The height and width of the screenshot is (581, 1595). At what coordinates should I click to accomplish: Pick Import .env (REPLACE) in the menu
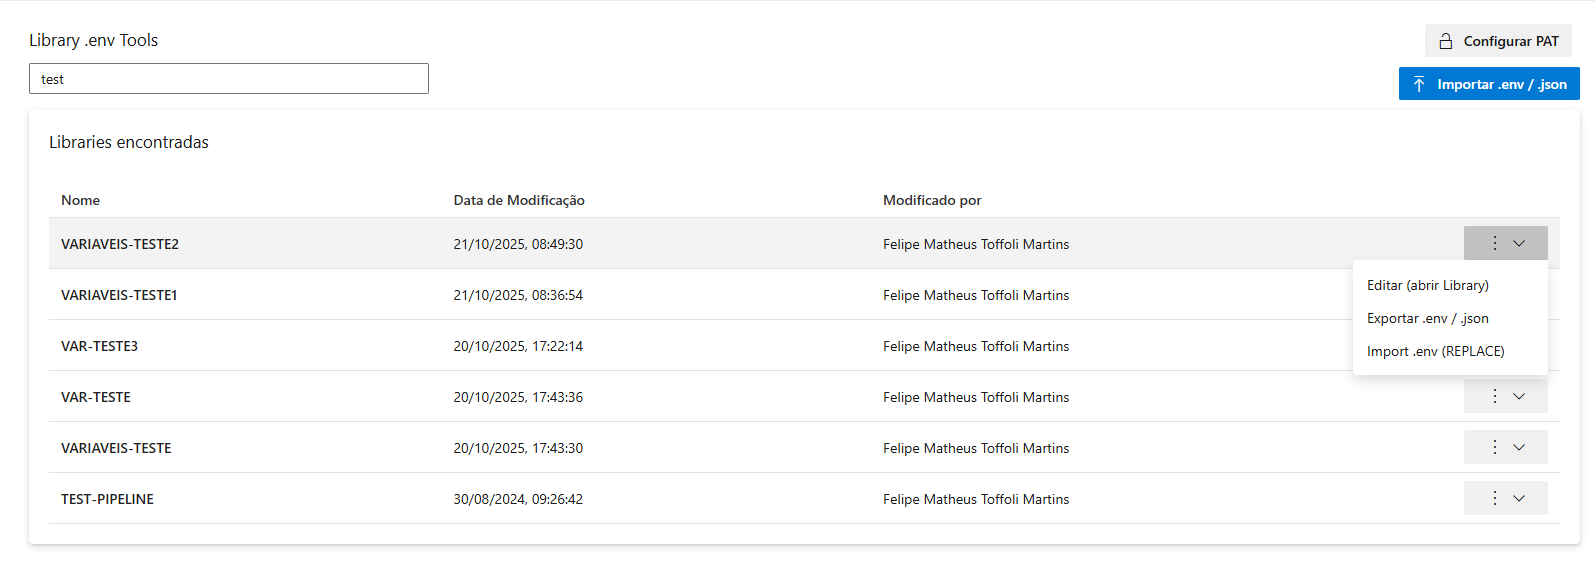[1435, 351]
